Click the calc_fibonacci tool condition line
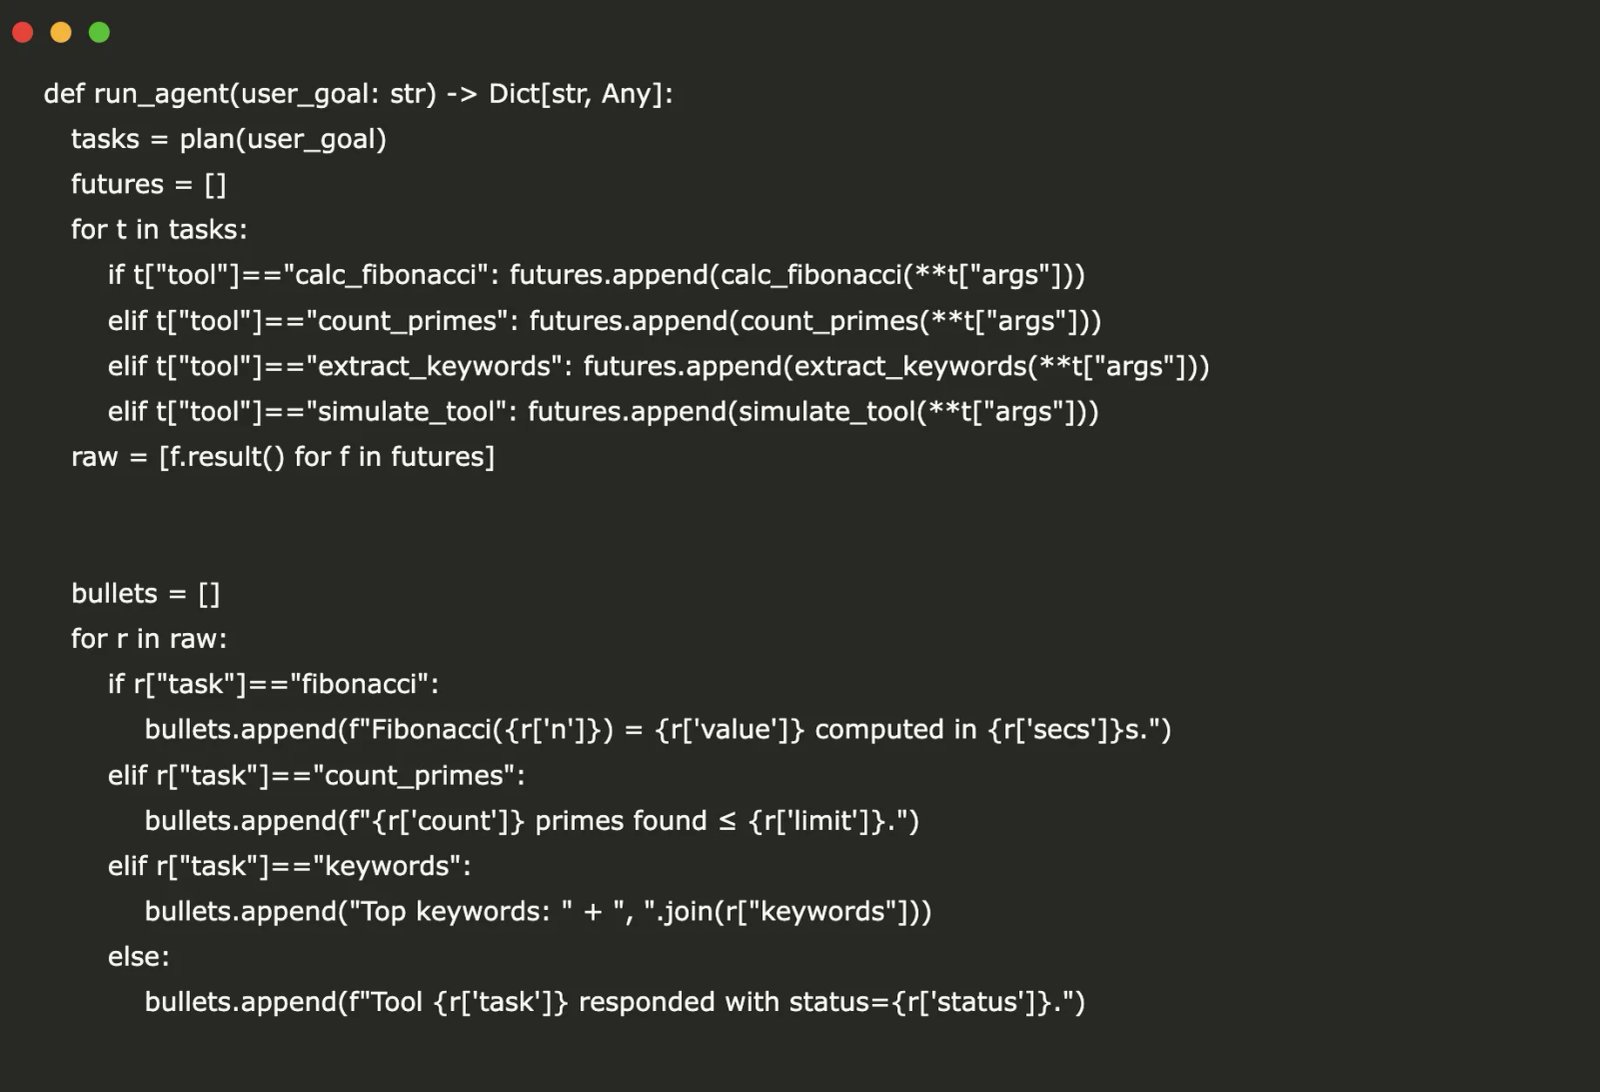This screenshot has height=1092, width=1600. [x=596, y=275]
